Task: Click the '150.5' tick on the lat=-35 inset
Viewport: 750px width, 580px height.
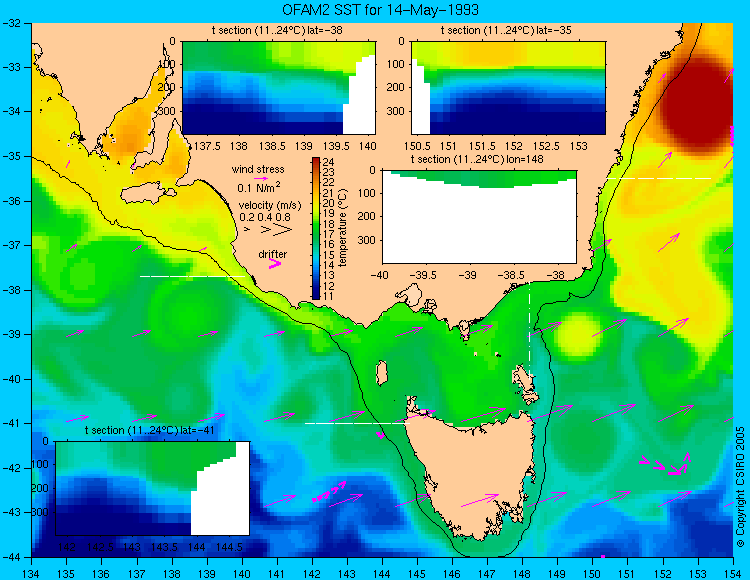Action: [417, 146]
